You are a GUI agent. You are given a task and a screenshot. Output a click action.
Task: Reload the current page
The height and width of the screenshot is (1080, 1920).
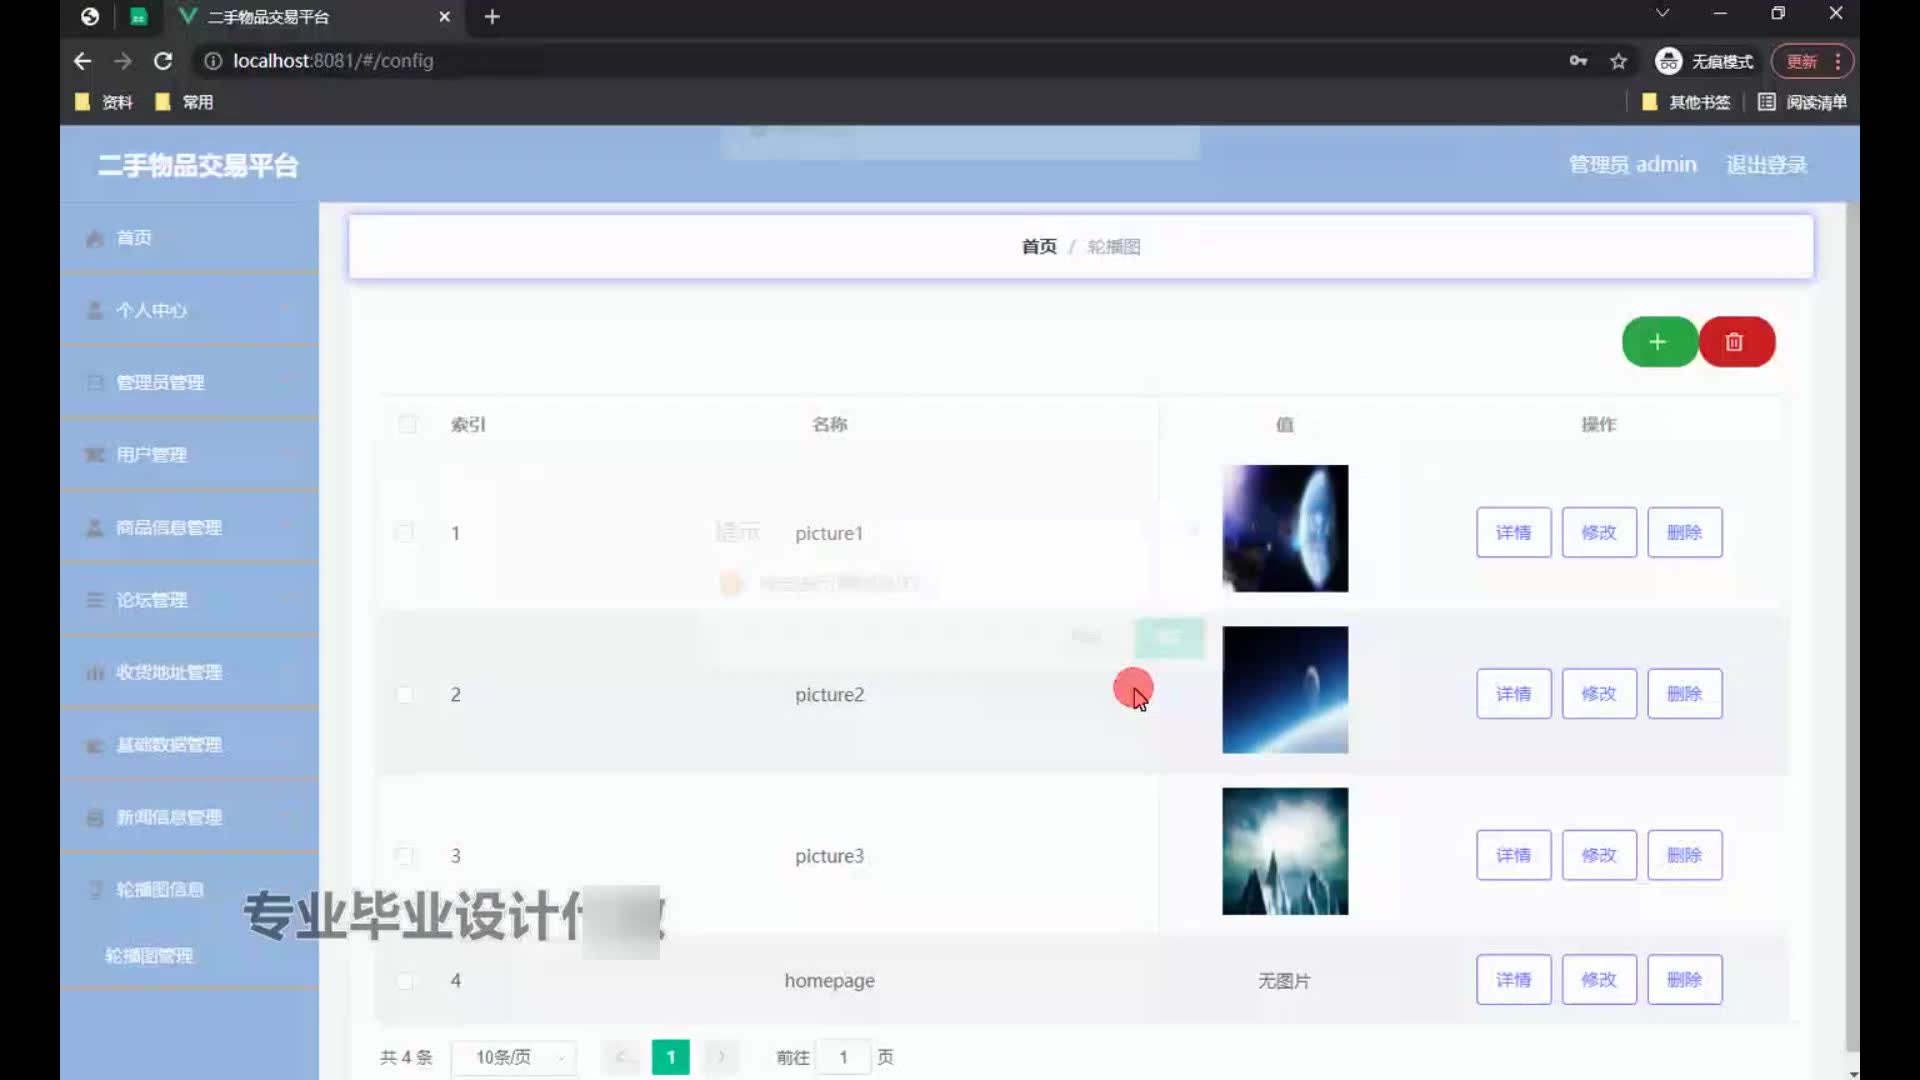(x=163, y=61)
